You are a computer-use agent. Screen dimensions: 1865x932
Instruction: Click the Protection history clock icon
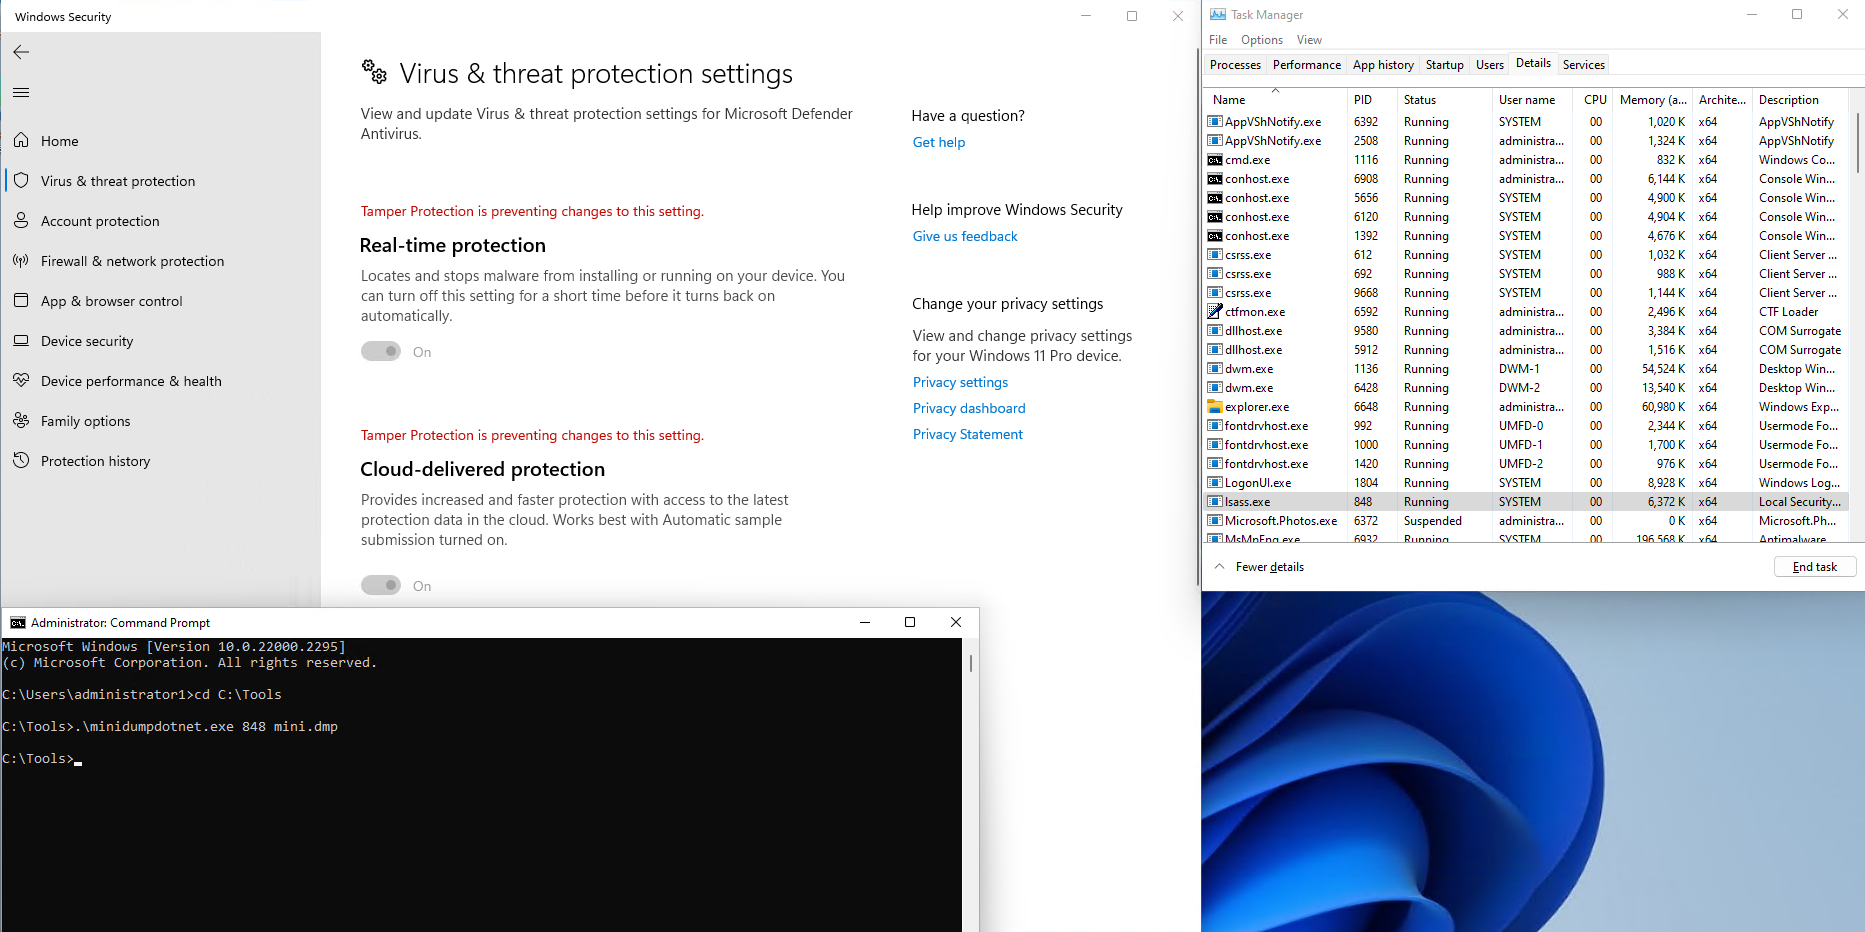tap(21, 460)
